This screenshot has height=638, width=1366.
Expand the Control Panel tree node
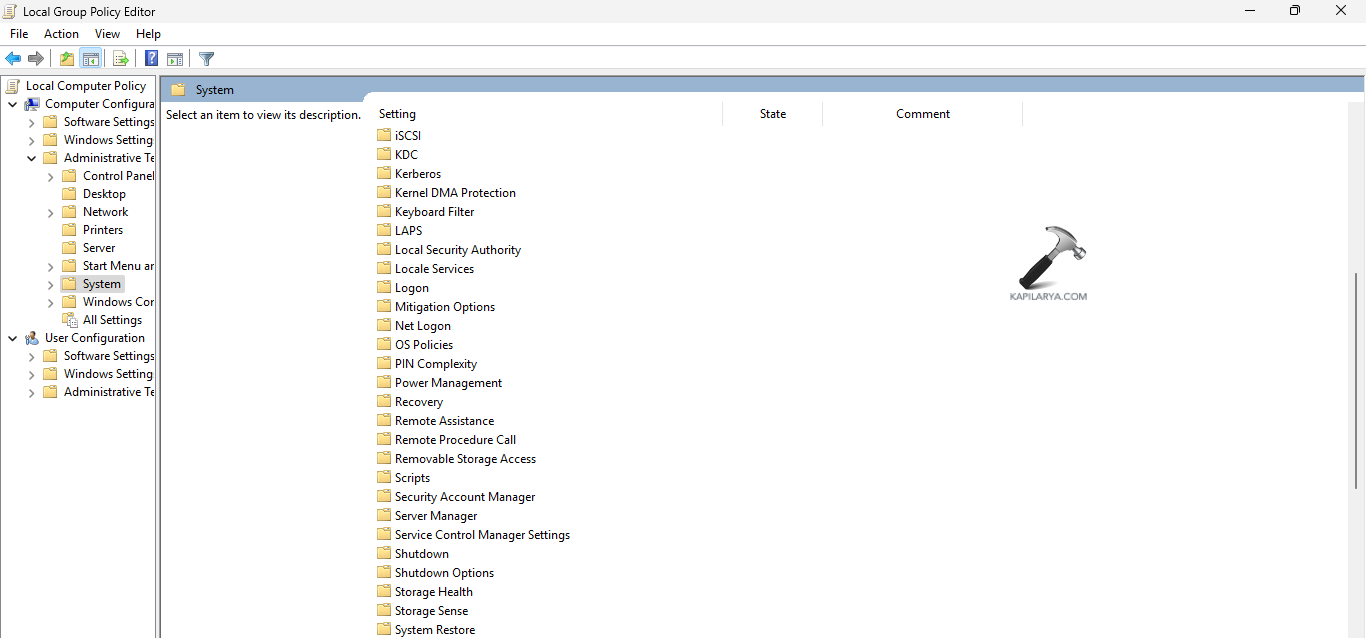click(51, 177)
